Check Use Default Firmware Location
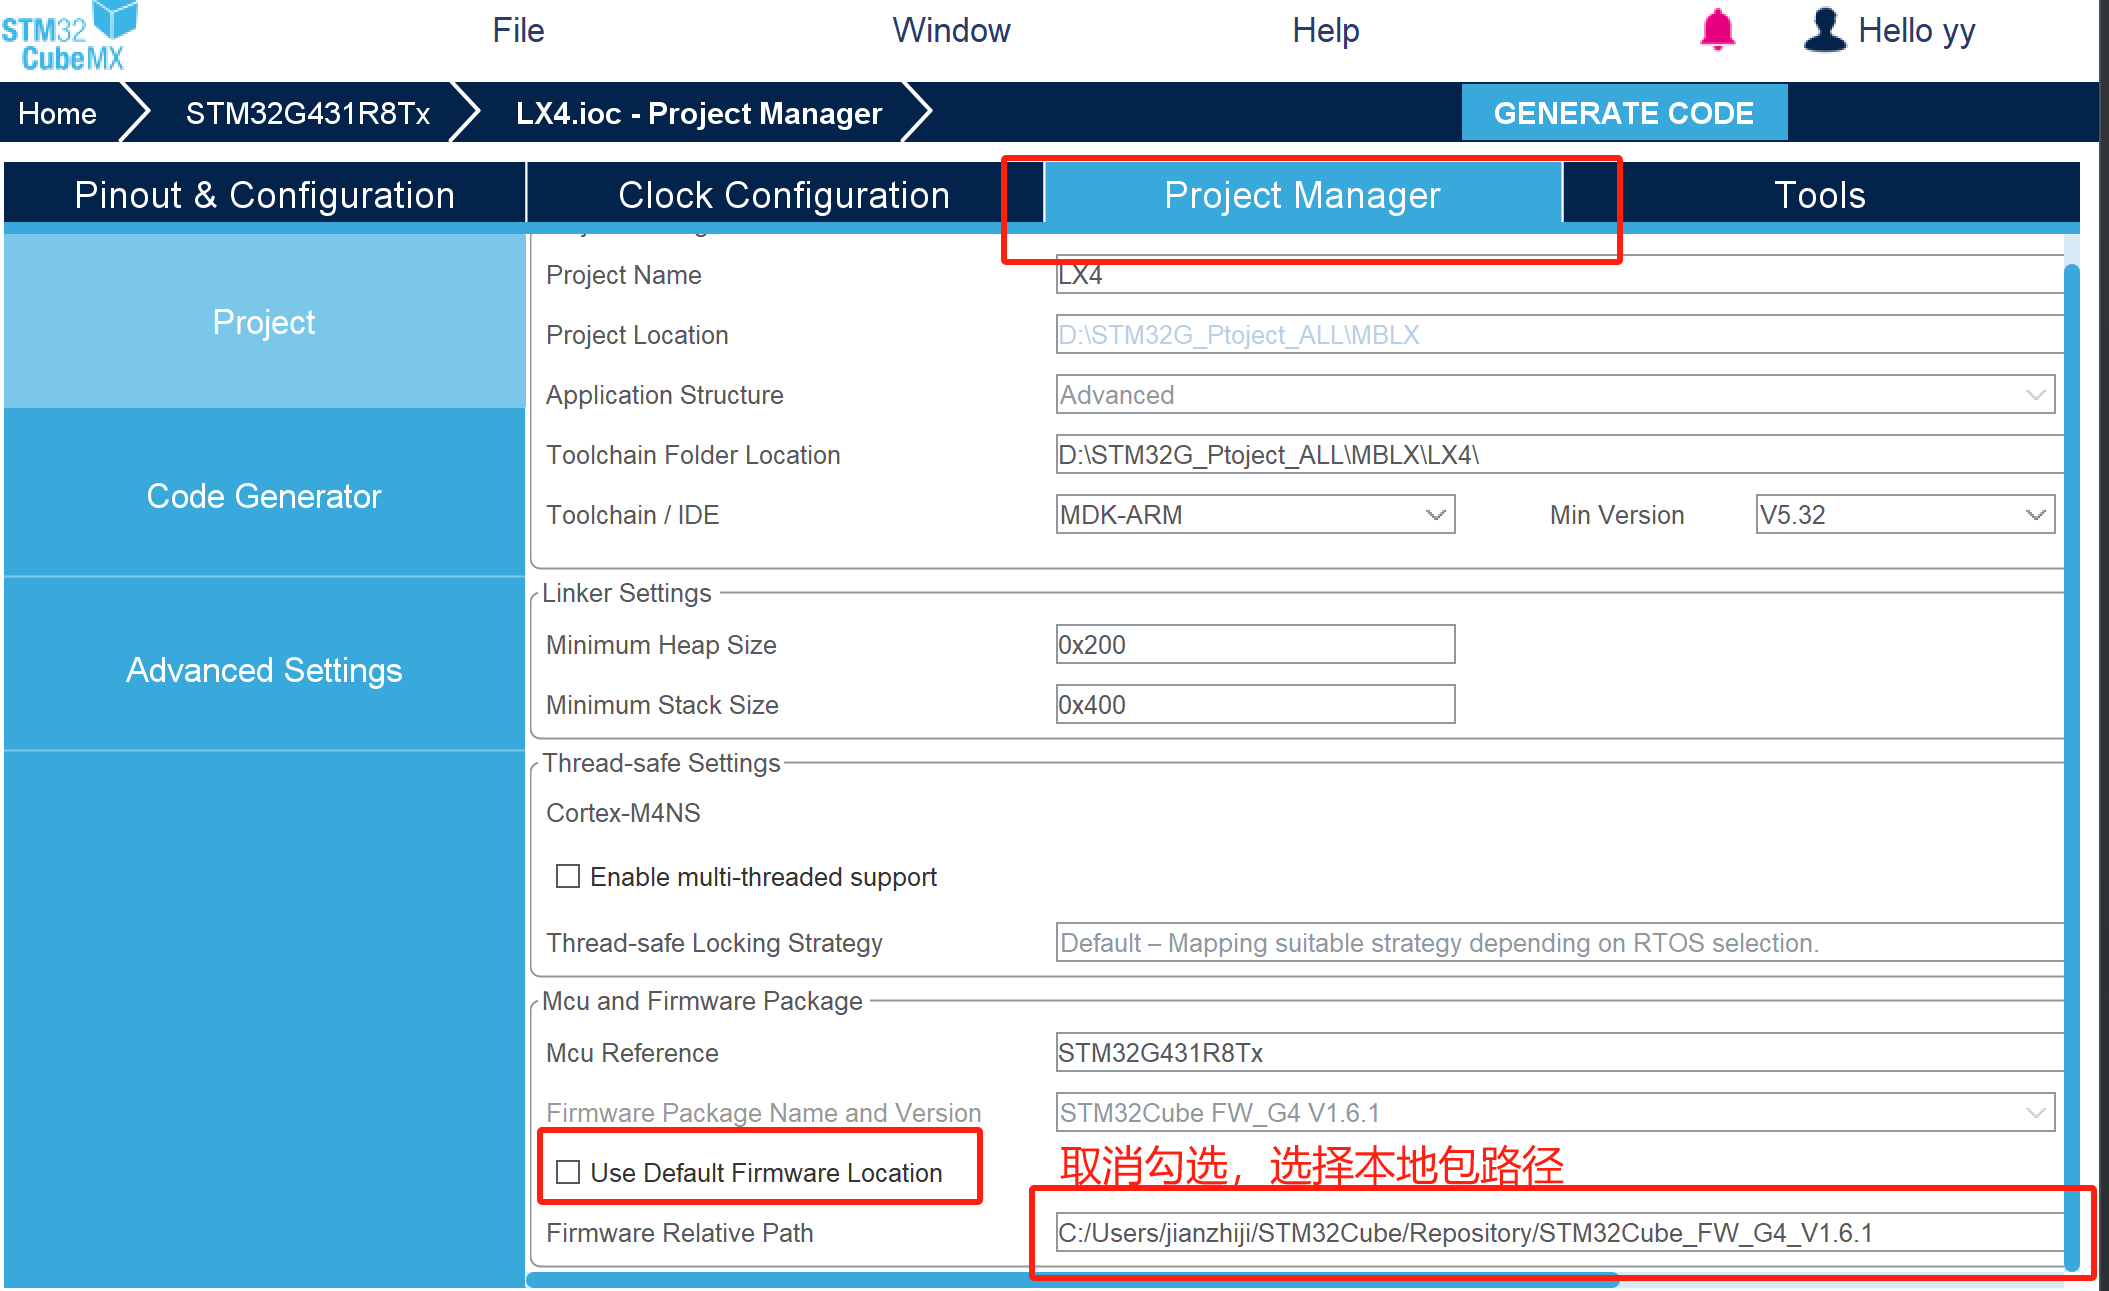This screenshot has width=2109, height=1291. coord(568,1172)
